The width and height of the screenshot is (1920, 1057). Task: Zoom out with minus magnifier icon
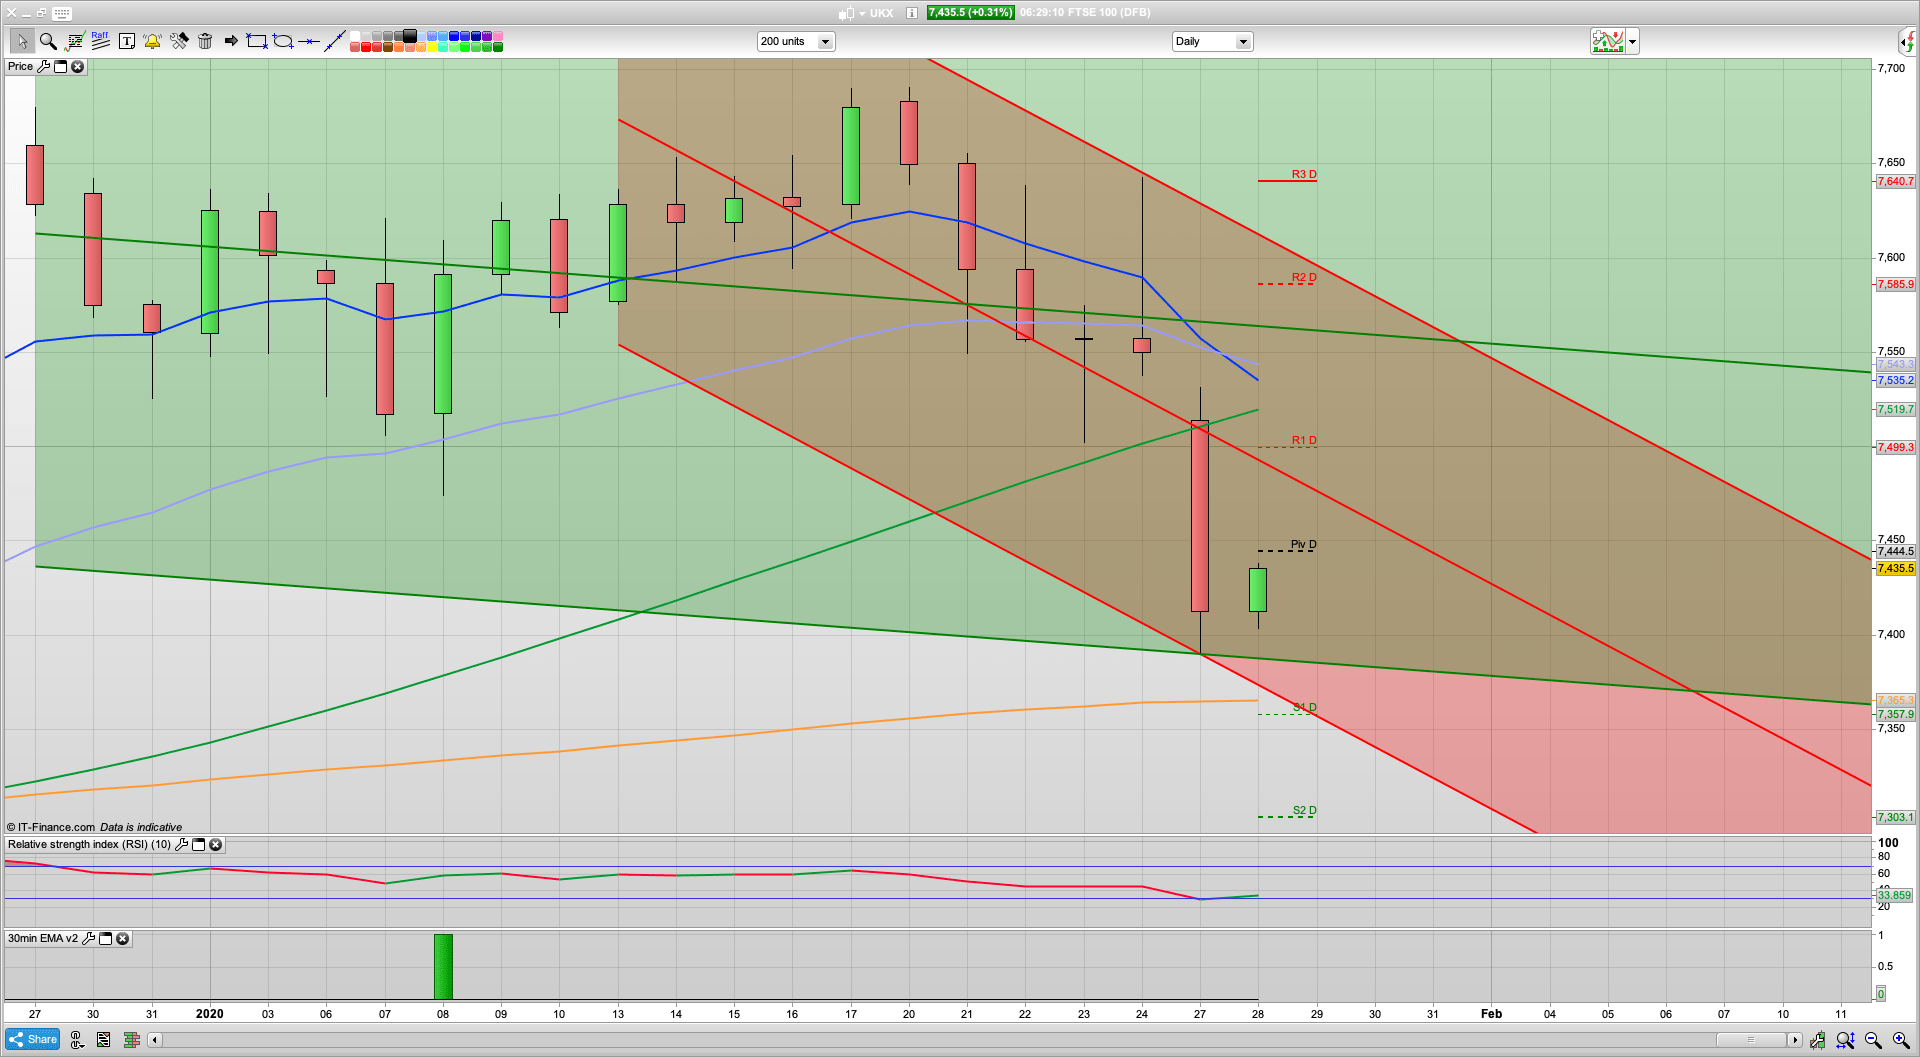[x=1873, y=1040]
